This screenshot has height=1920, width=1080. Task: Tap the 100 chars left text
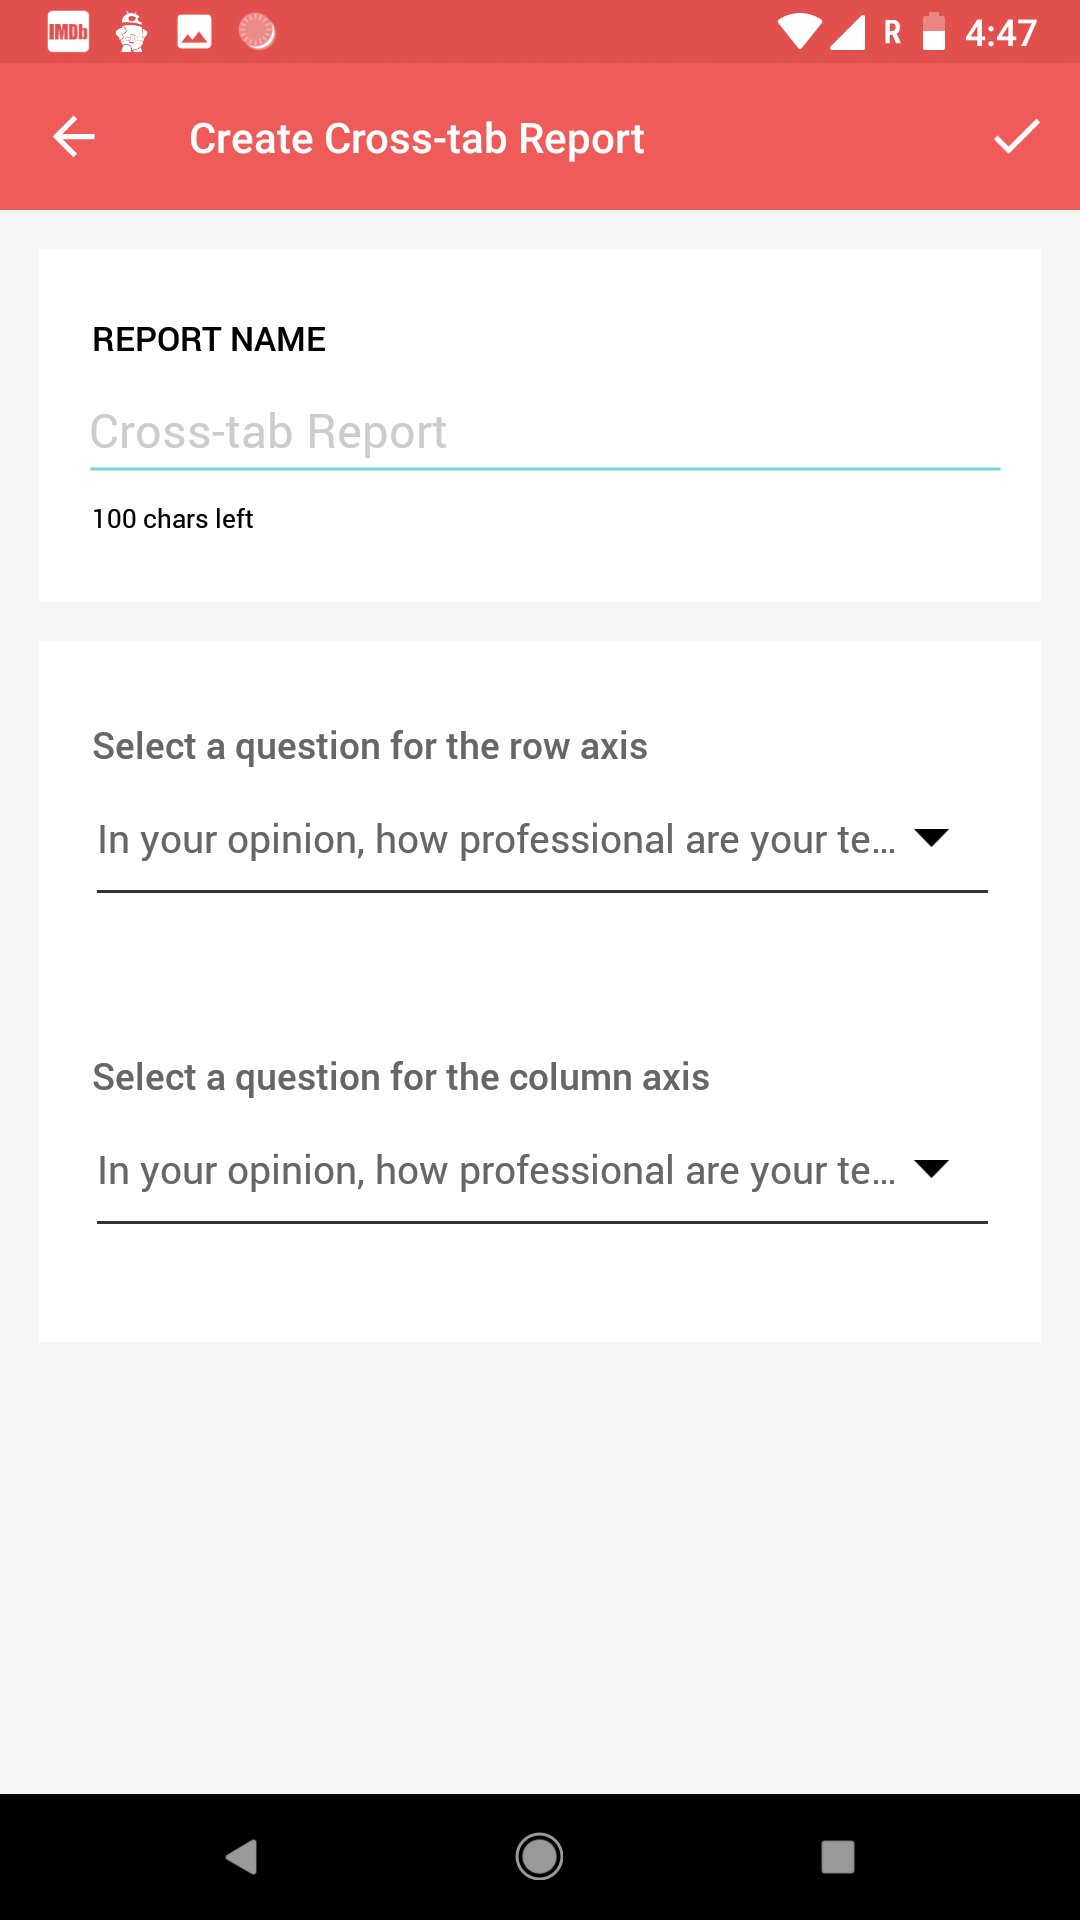[x=172, y=518]
